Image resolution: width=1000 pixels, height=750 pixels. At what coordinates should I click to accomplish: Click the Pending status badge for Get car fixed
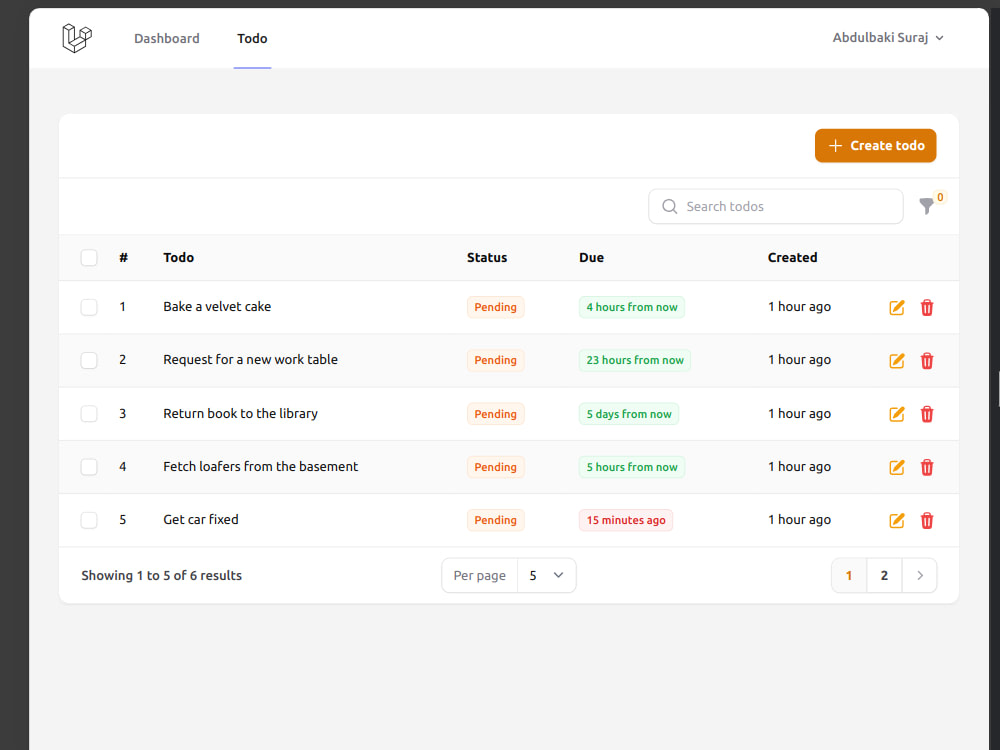point(495,520)
